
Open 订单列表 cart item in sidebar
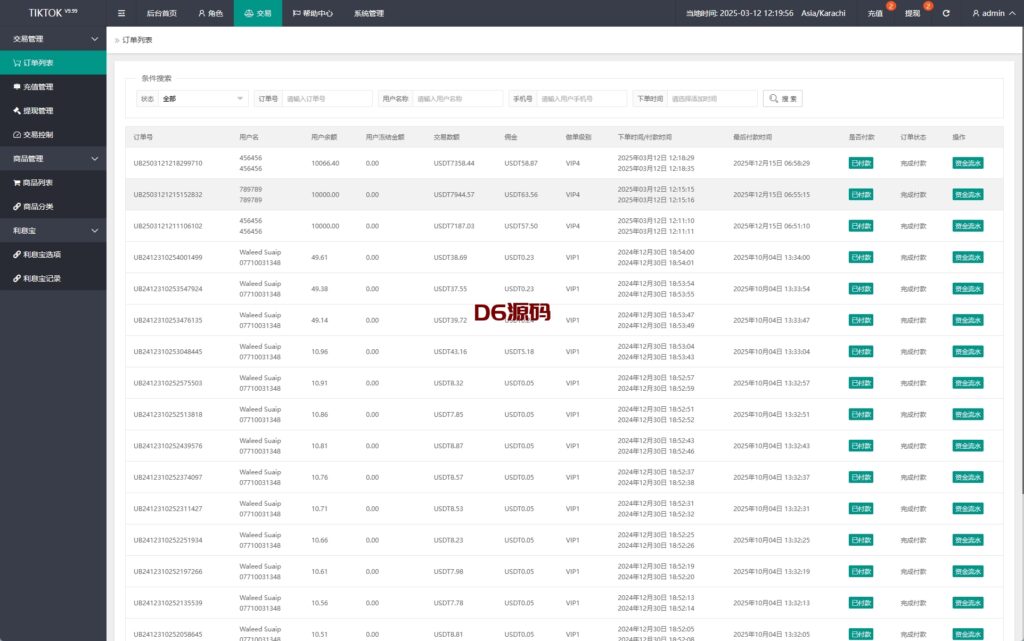[x=53, y=63]
